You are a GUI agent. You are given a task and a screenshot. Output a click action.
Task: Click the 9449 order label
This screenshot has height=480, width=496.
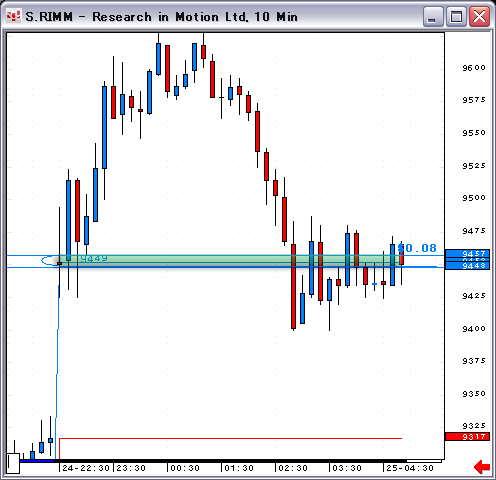(x=94, y=259)
